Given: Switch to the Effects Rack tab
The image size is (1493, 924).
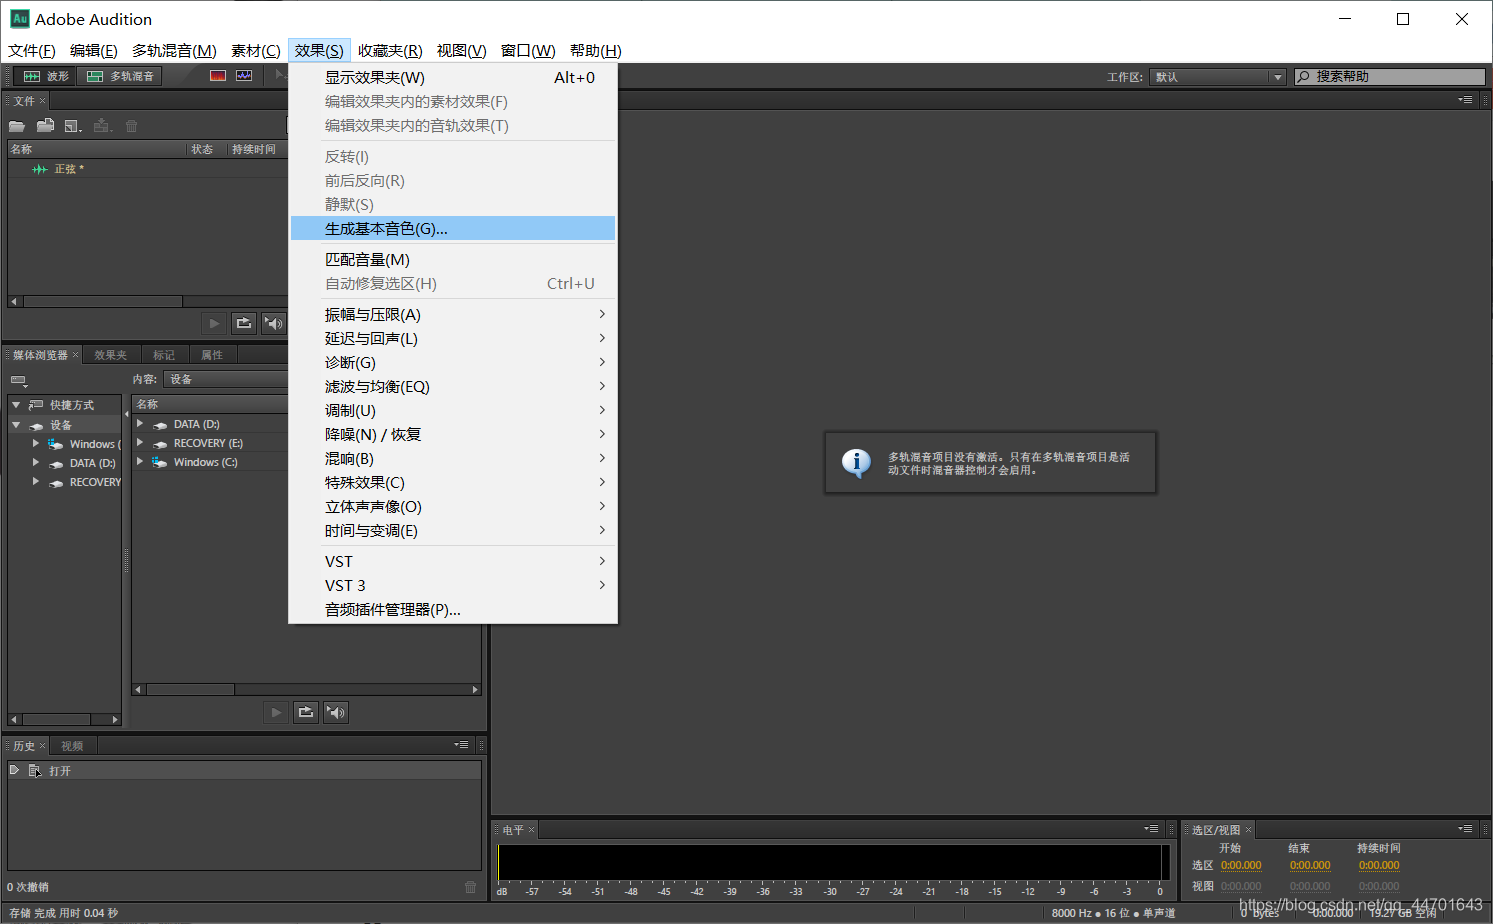Looking at the screenshot, I should click(x=110, y=355).
